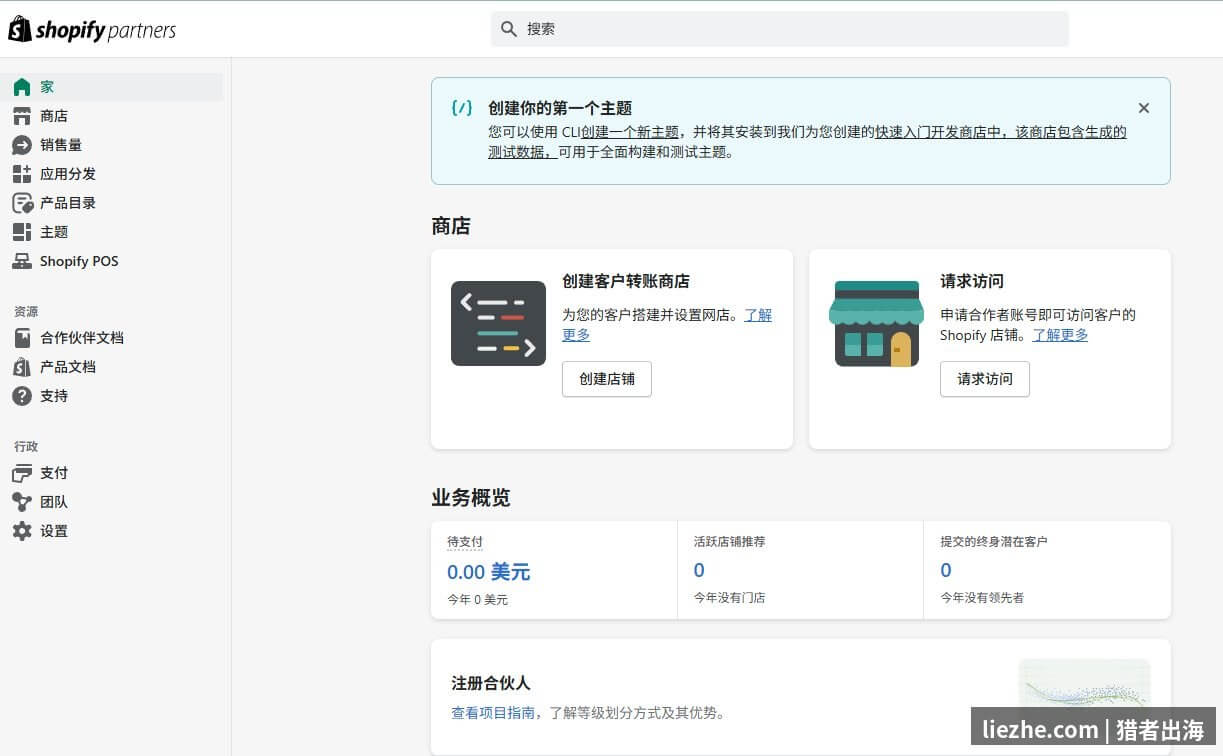Click the 今年没有门店 text
The height and width of the screenshot is (756, 1223).
click(x=730, y=598)
